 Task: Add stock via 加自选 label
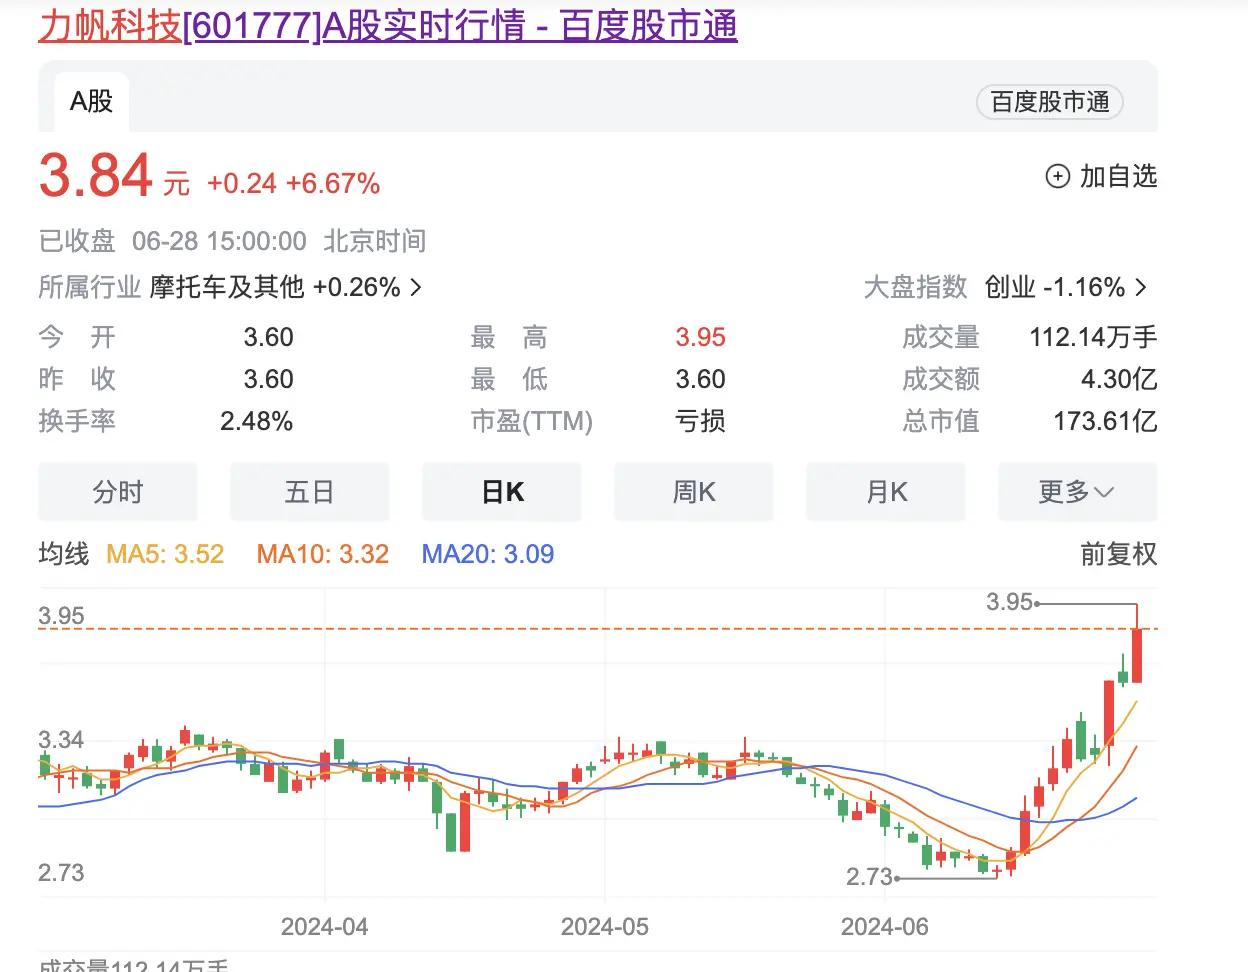1118,177
